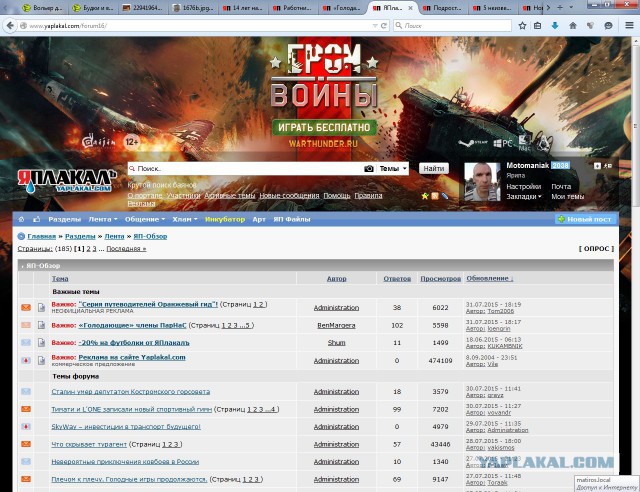640x492 pixels.
Task: Sort by the 'Просмотров' column header
Action: 440,278
